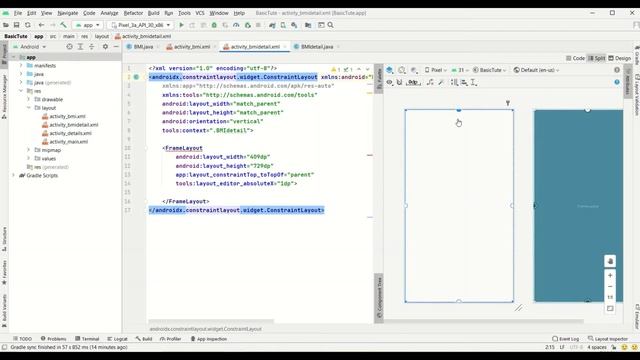This screenshot has height=360, width=640.
Task: Click the Save All toolbar icon
Action: pos(16,25)
